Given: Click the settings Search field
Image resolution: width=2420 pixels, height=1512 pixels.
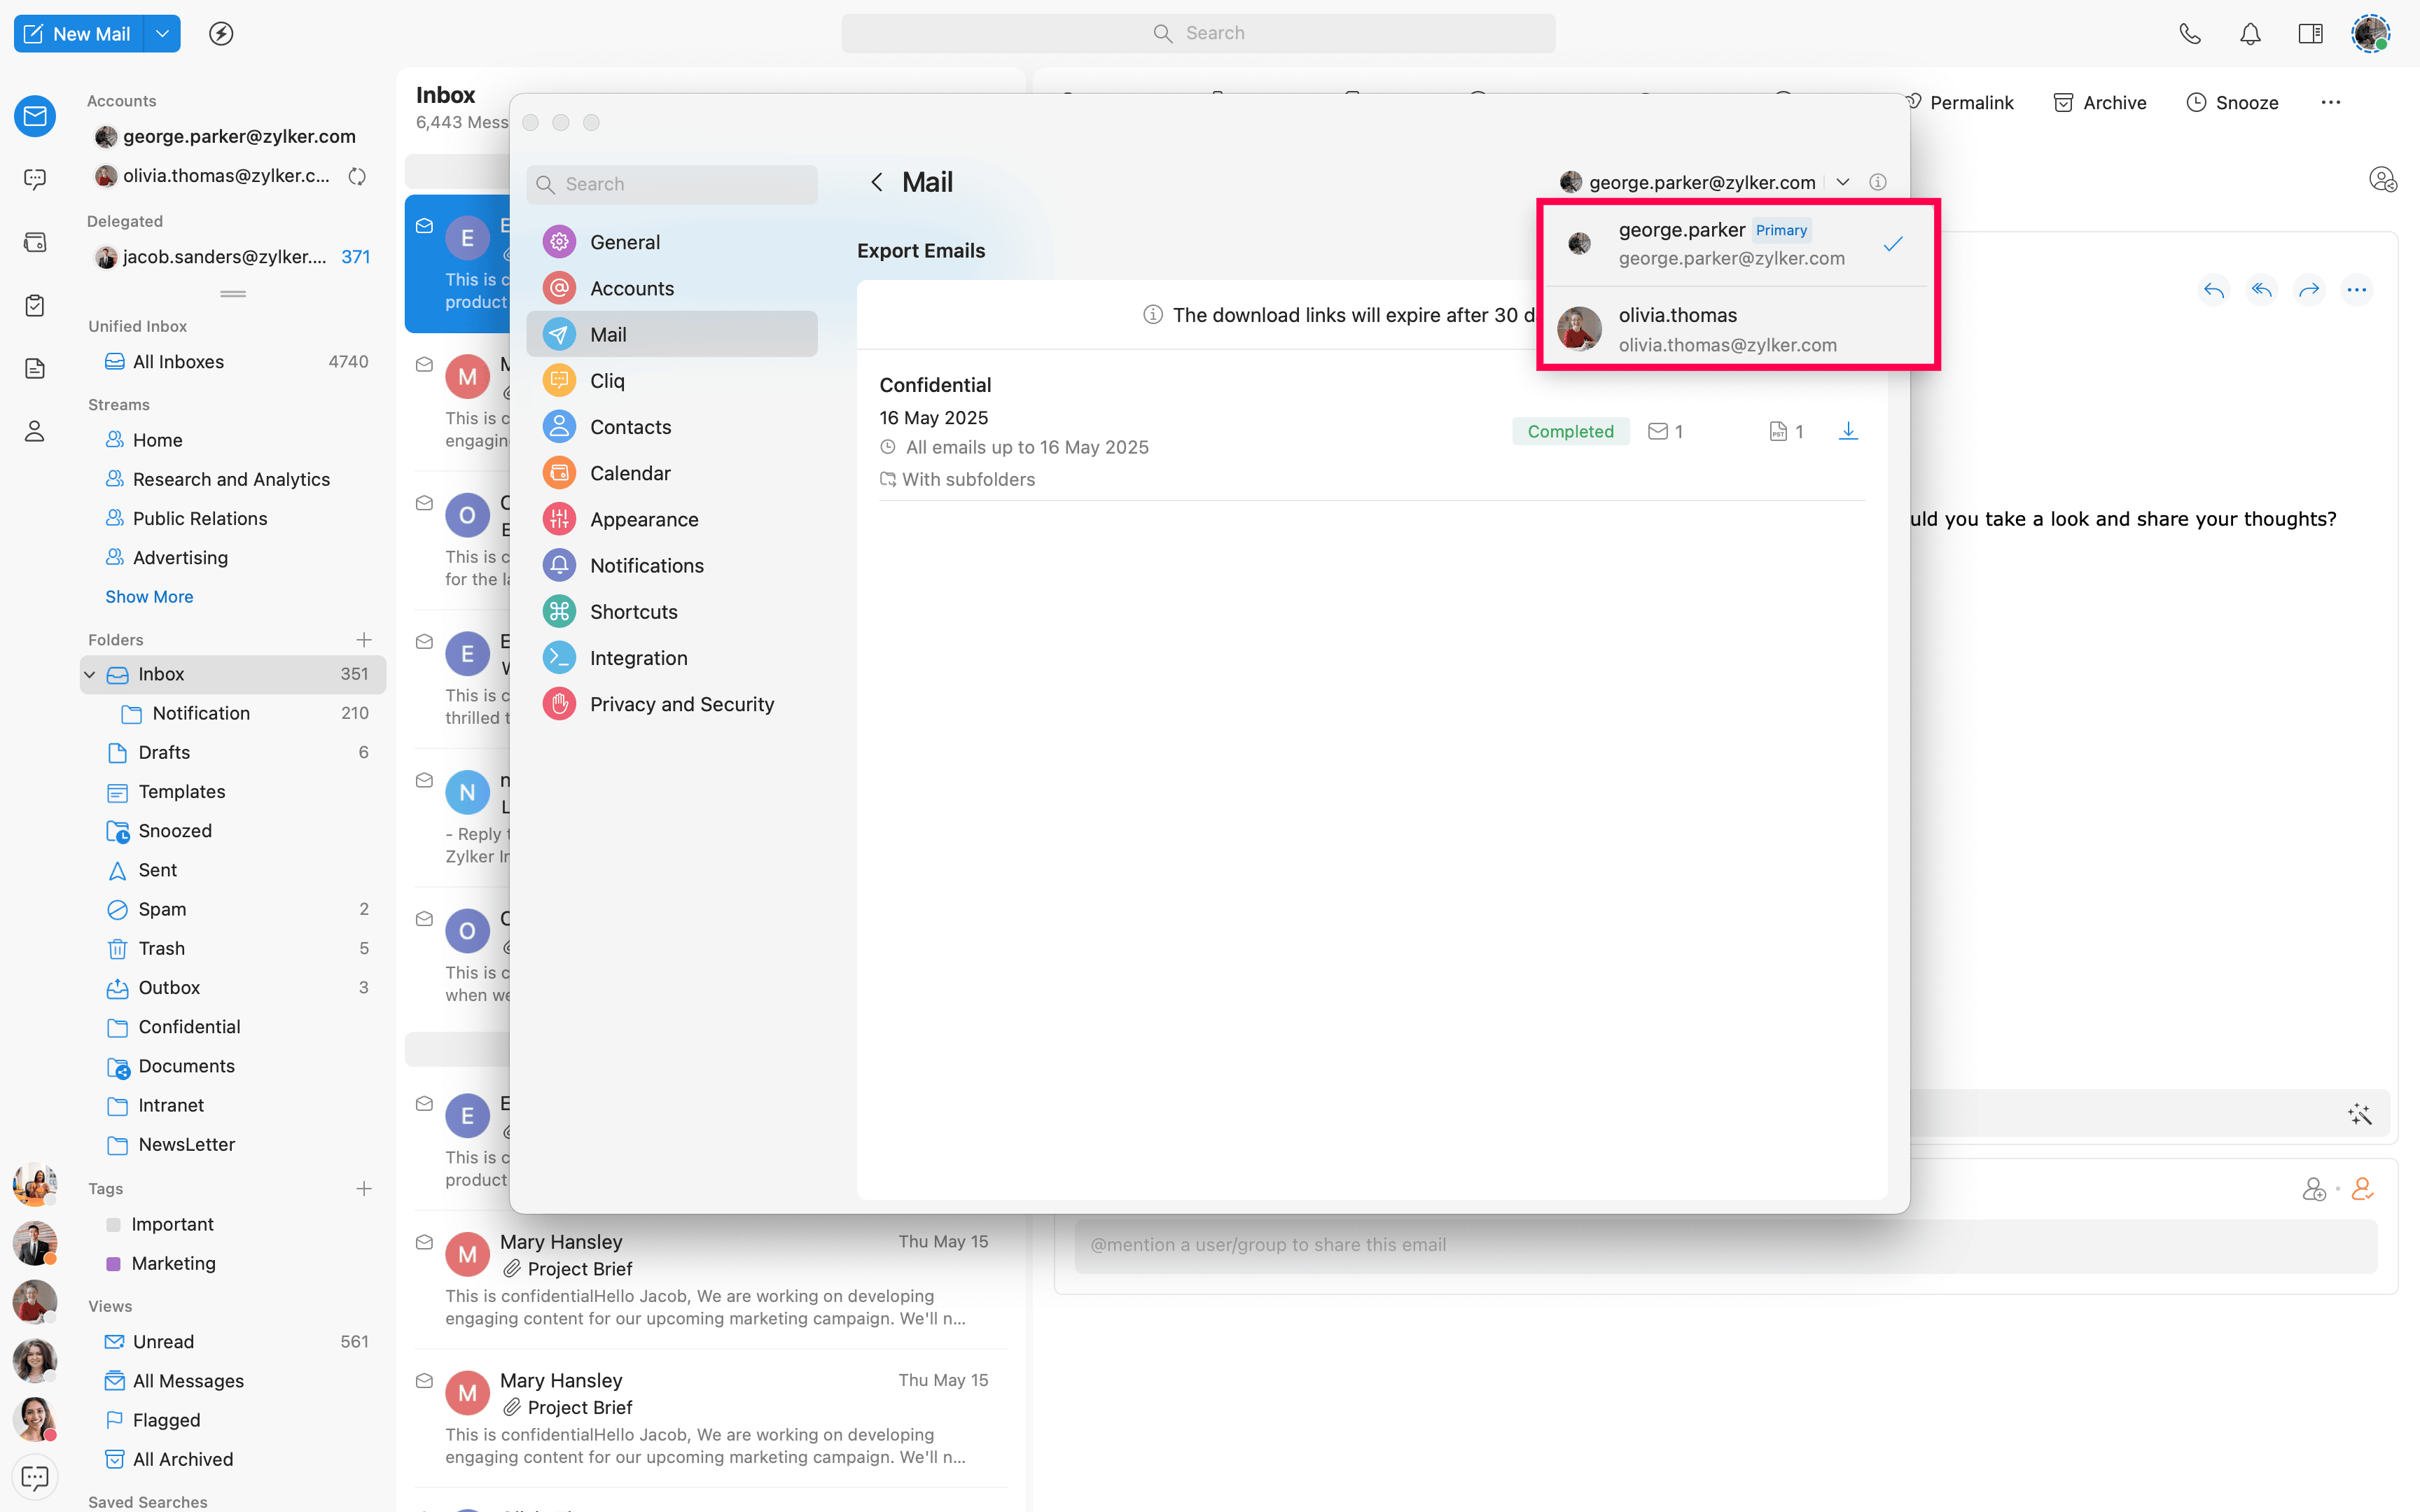Looking at the screenshot, I should click(672, 184).
